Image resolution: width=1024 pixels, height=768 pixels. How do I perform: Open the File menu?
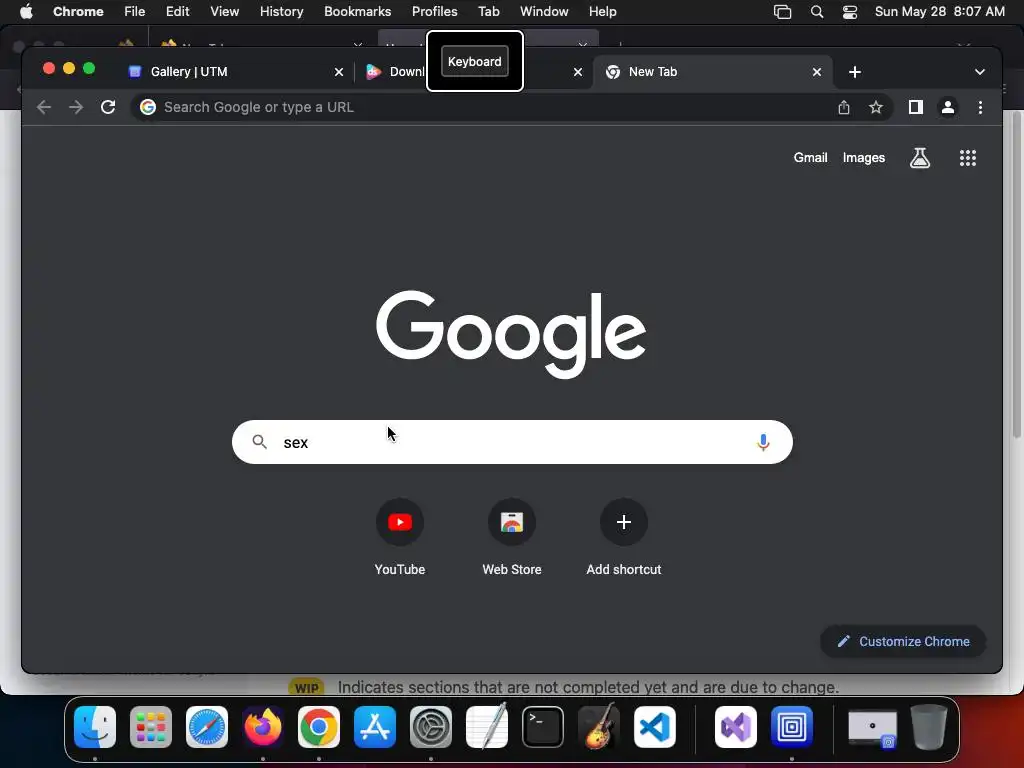coord(135,11)
